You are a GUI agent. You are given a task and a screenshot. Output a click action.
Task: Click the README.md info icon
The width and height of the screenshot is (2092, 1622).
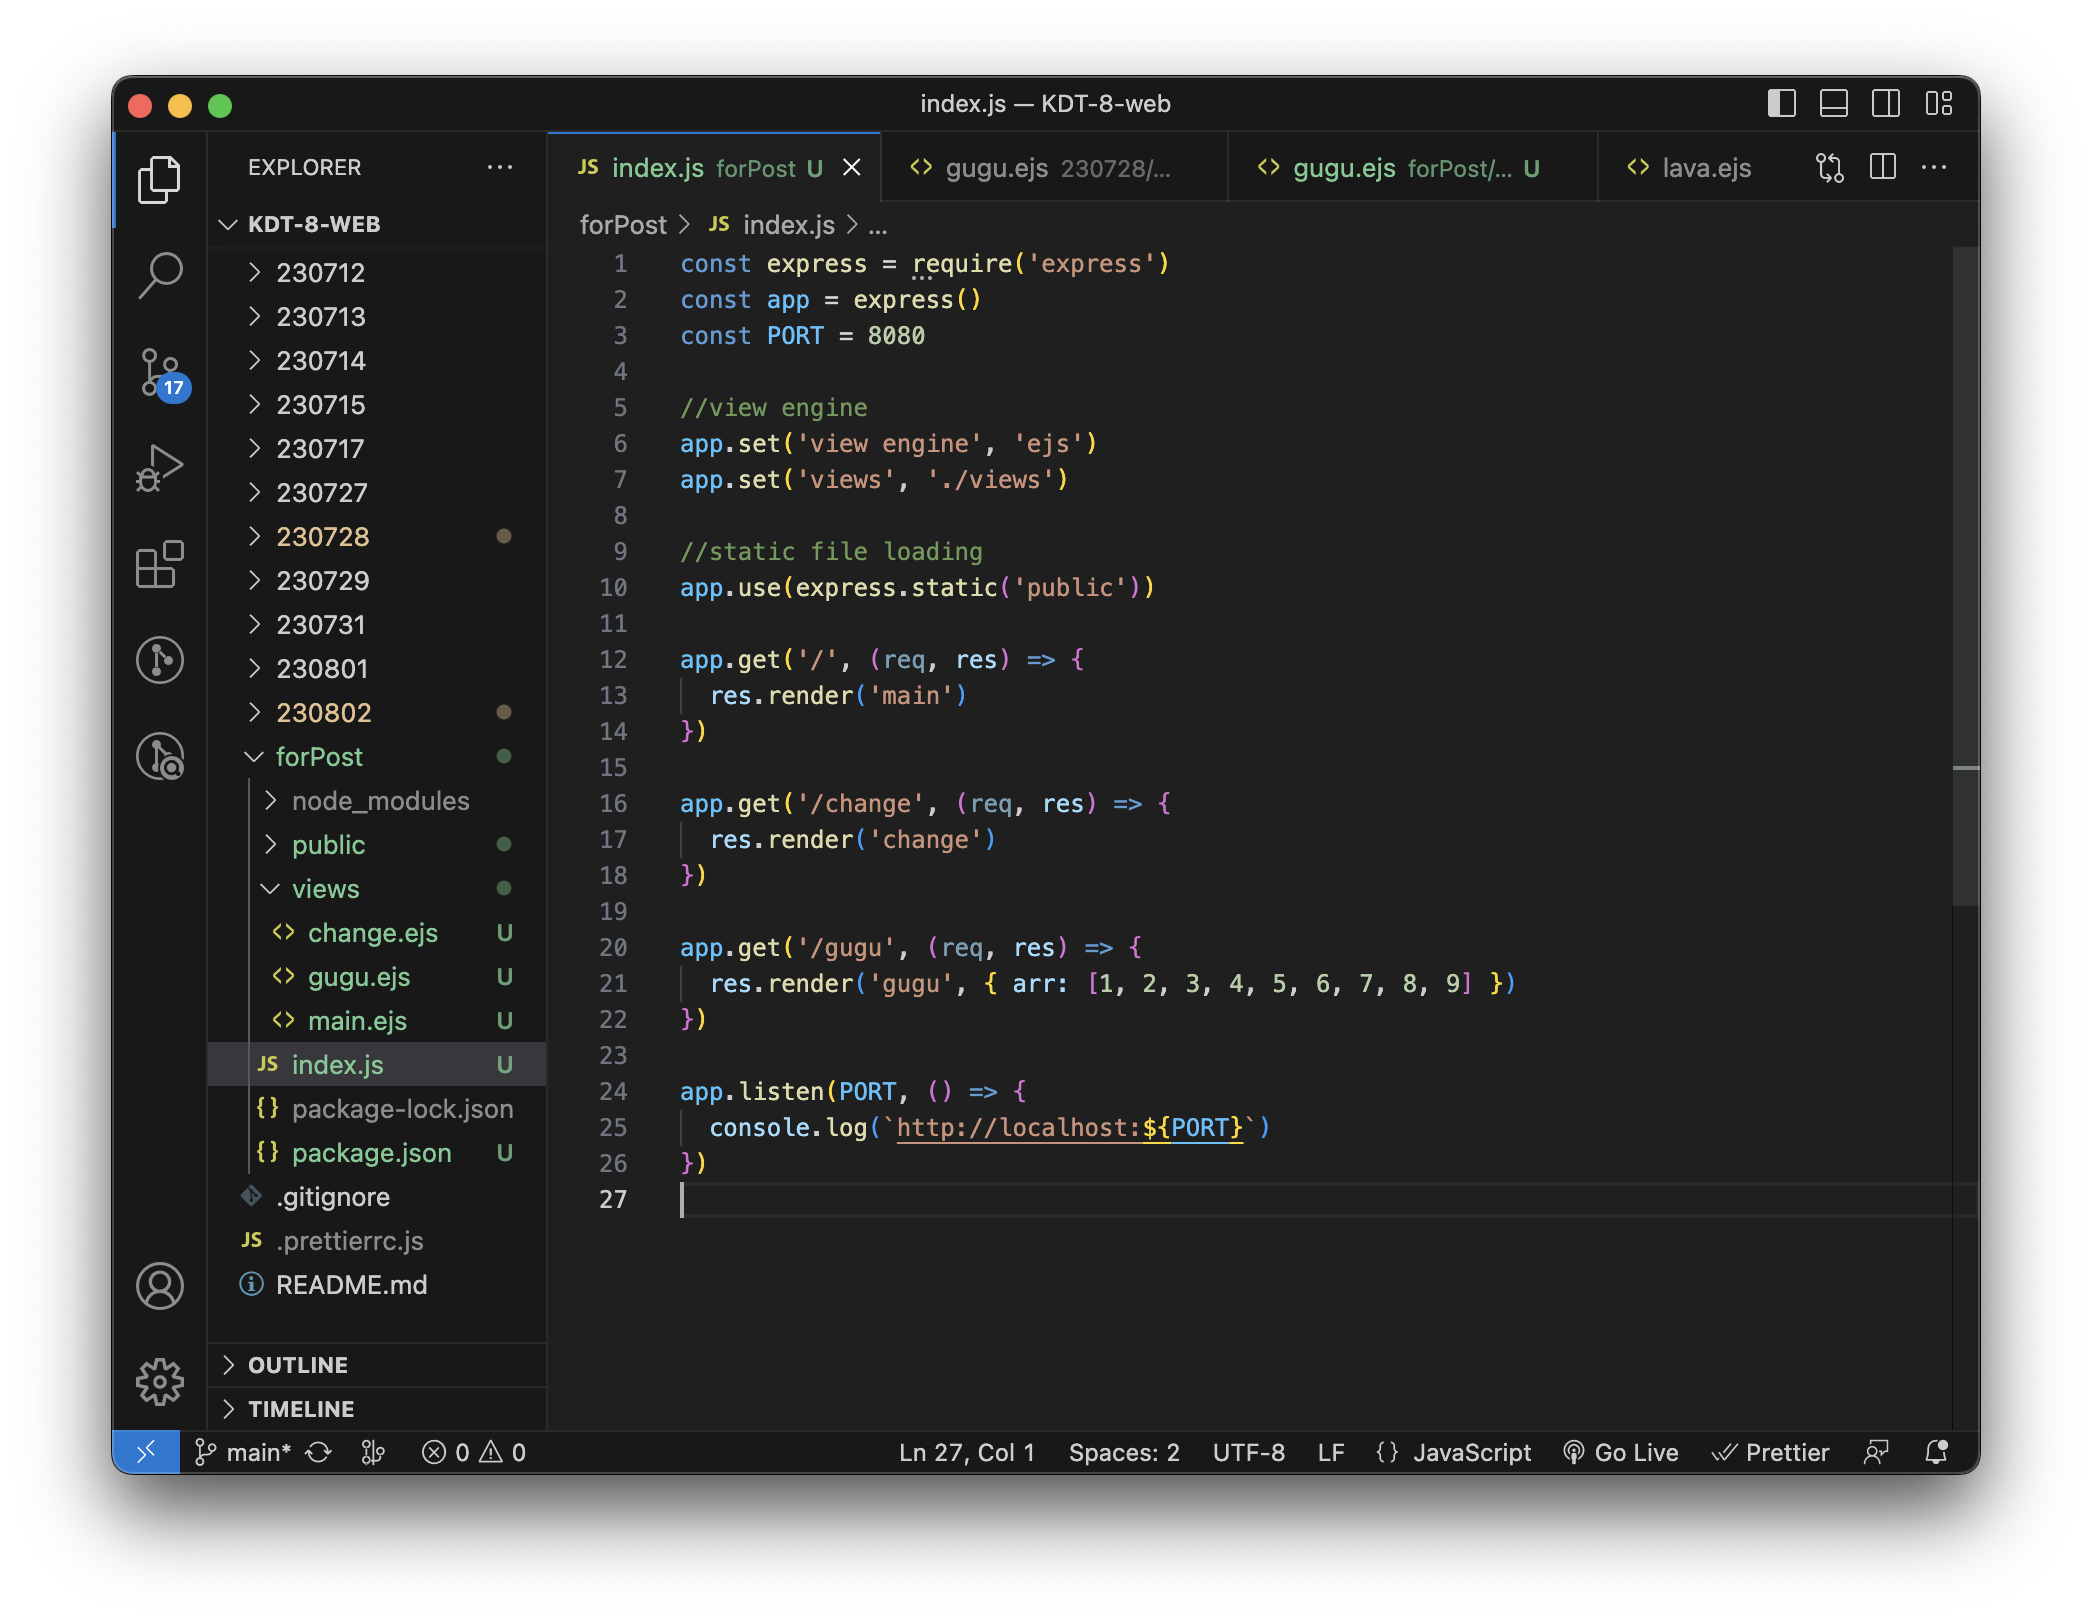(x=251, y=1284)
